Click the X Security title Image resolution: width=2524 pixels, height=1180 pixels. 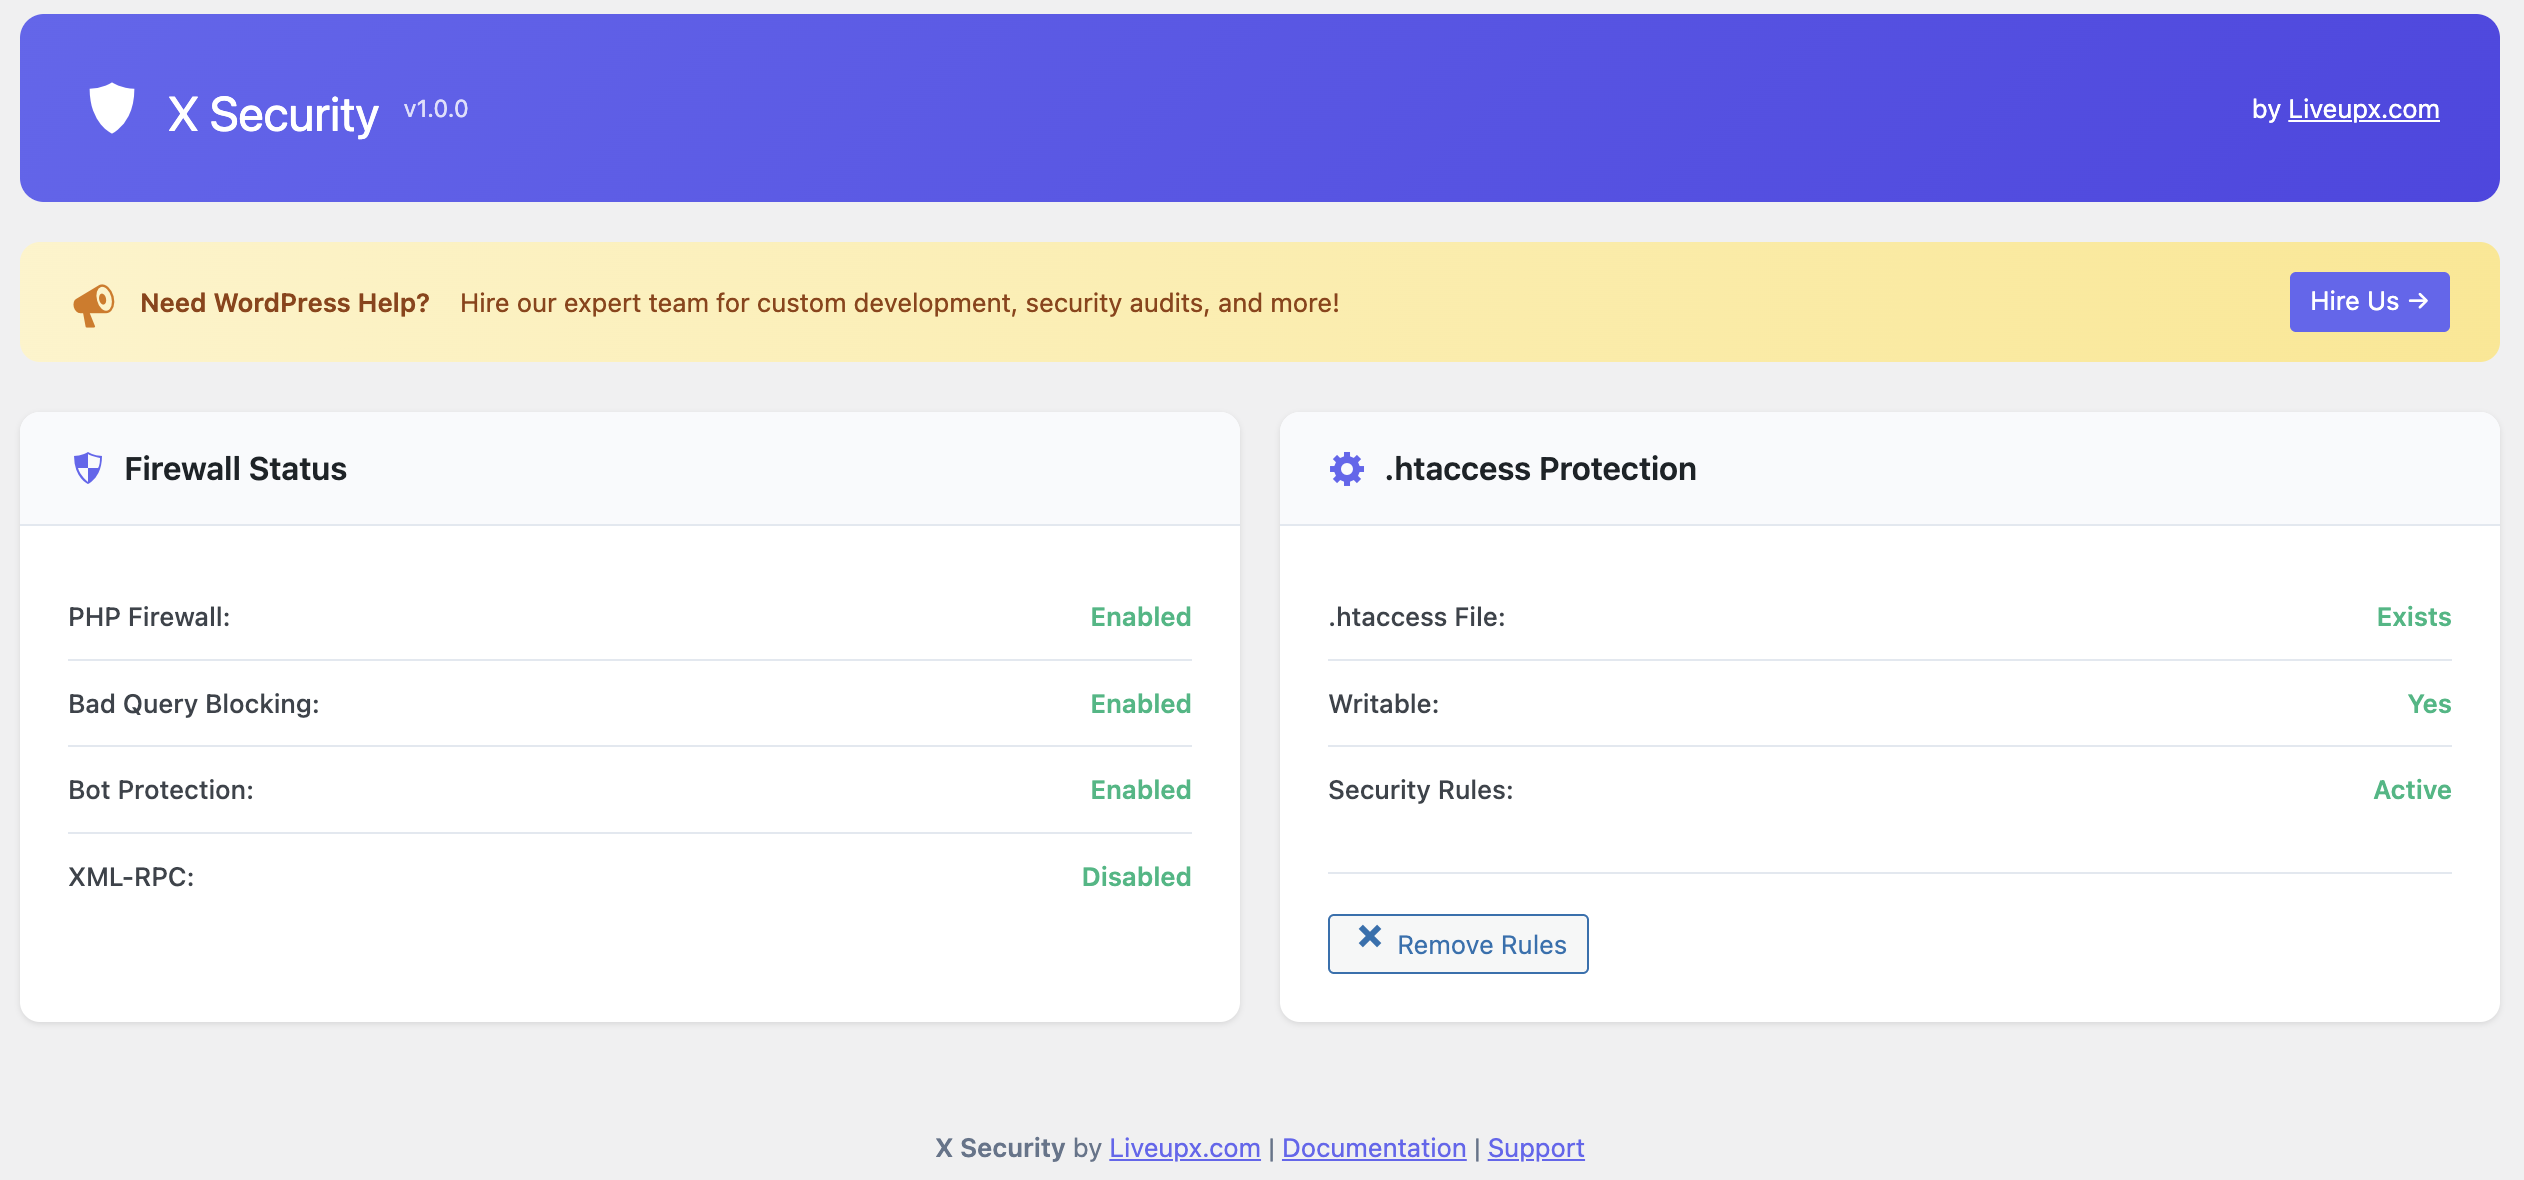tap(273, 114)
